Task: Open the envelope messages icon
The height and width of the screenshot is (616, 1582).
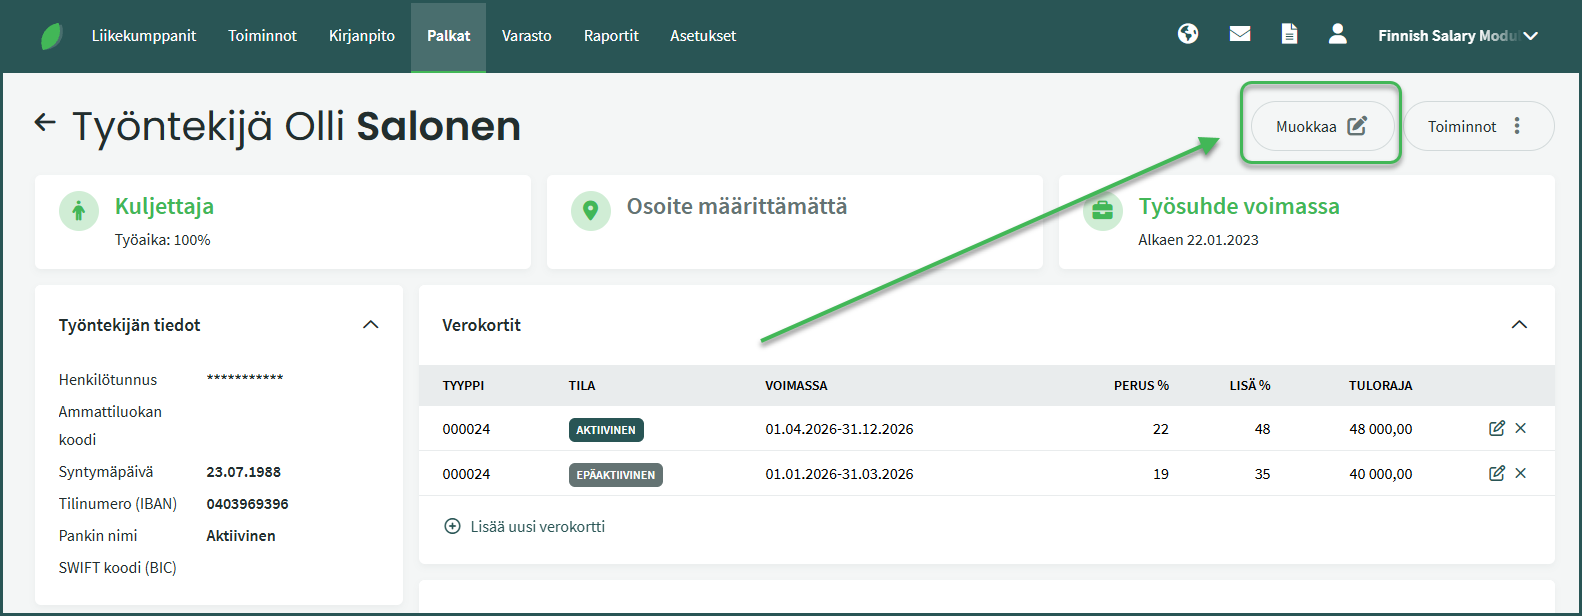Action: click(x=1240, y=34)
